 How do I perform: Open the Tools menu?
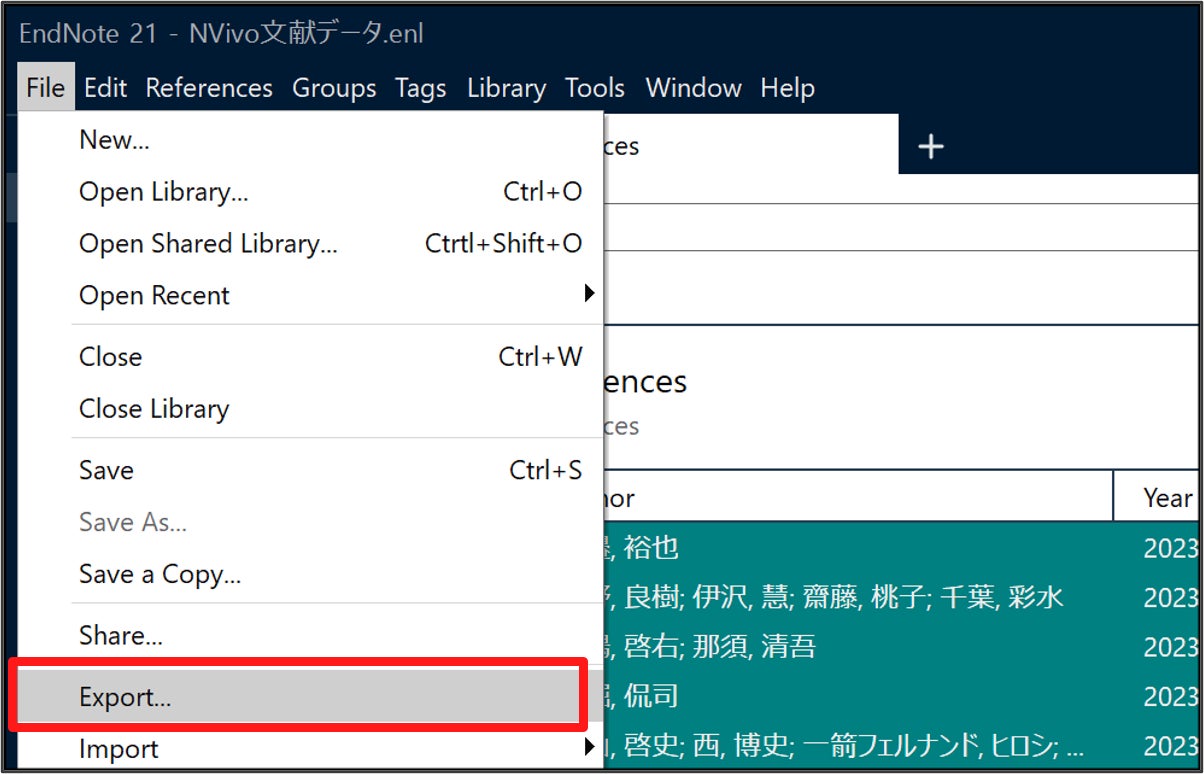coord(595,88)
